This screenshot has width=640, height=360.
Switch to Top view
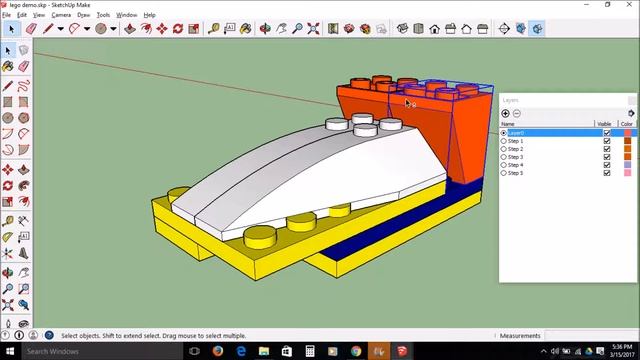[418, 29]
